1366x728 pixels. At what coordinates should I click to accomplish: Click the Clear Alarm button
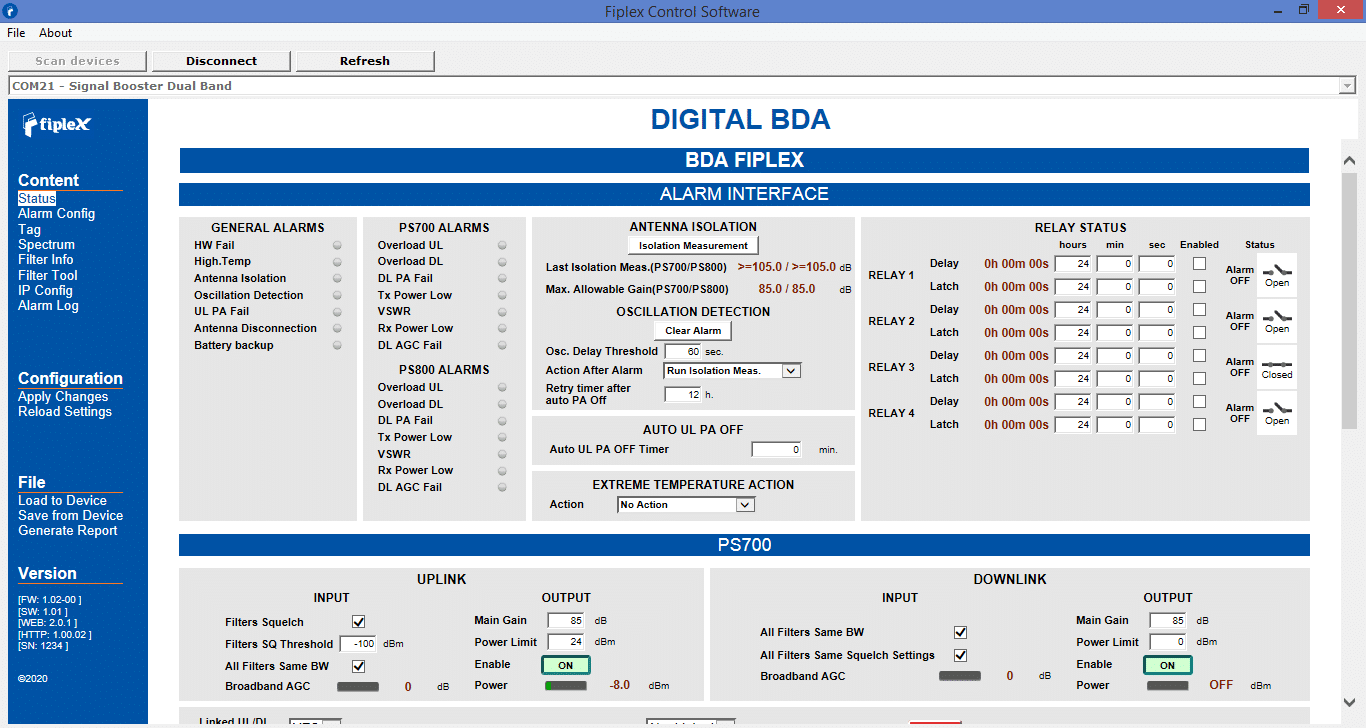click(694, 331)
